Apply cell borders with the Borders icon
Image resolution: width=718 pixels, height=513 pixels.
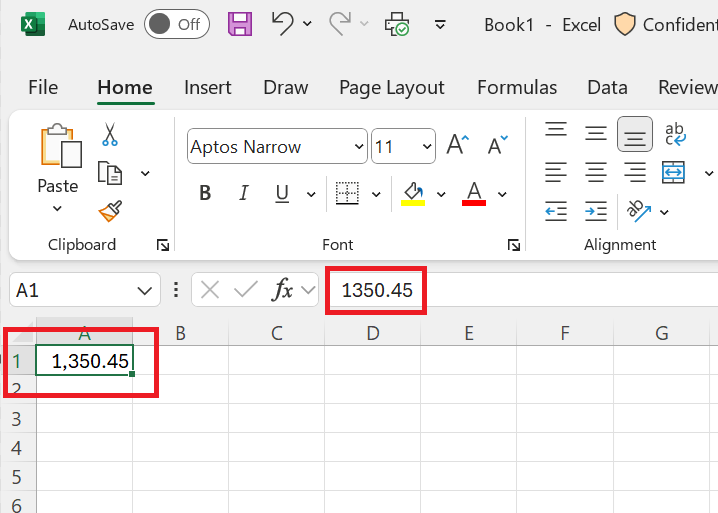[x=347, y=193]
